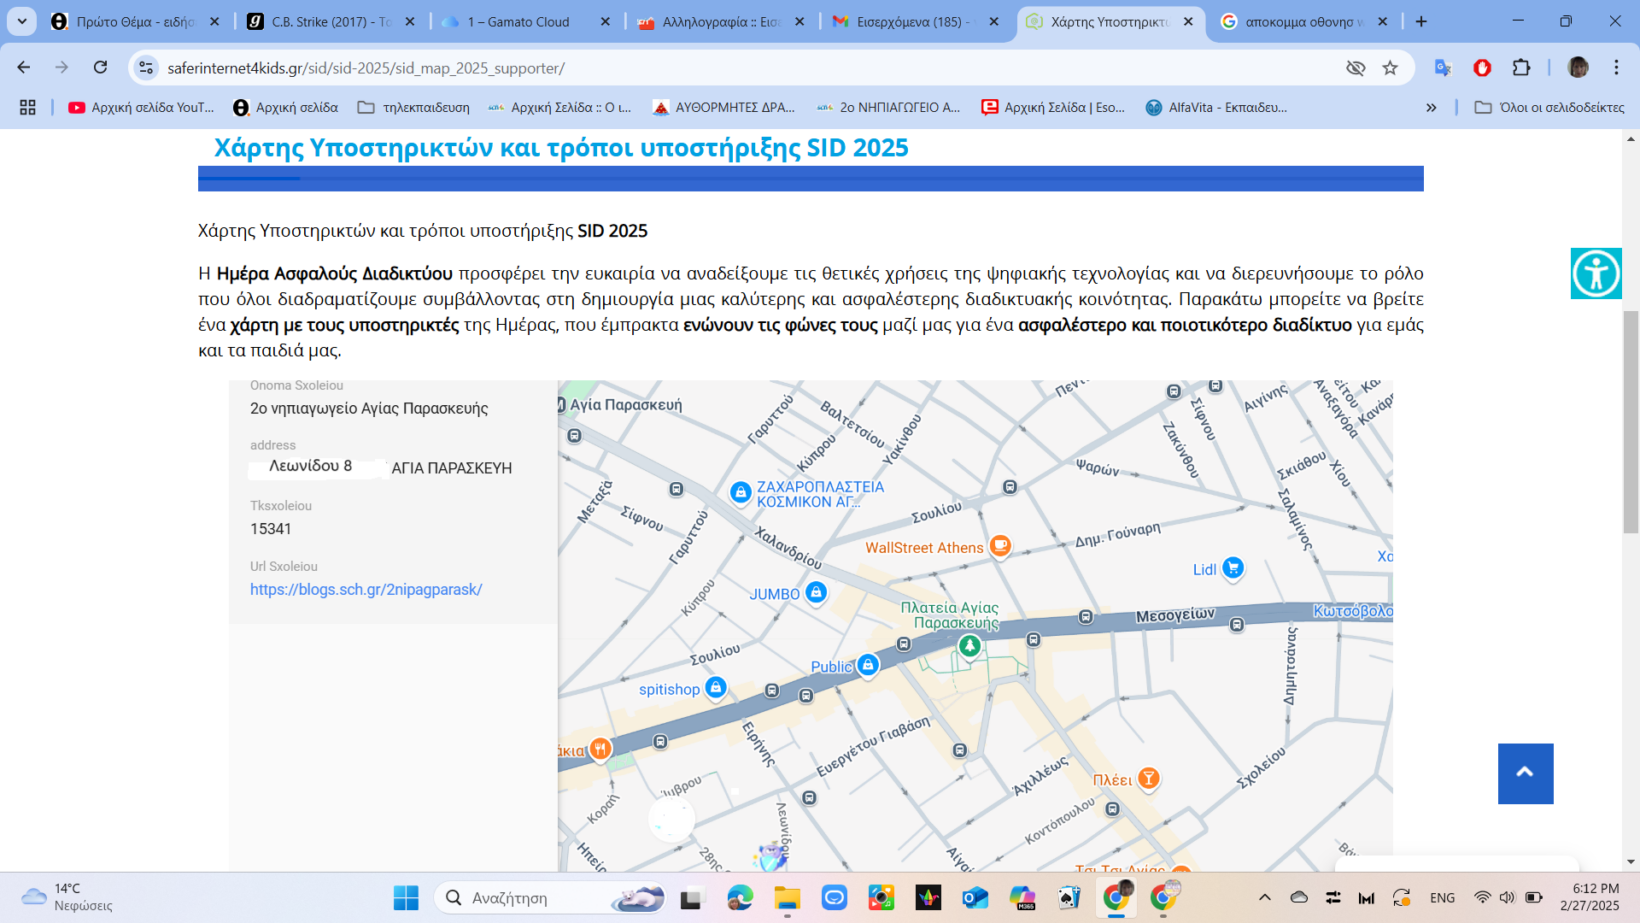Switch to the Gamato Cloud tab
The width and height of the screenshot is (1640, 923).
pos(525,21)
